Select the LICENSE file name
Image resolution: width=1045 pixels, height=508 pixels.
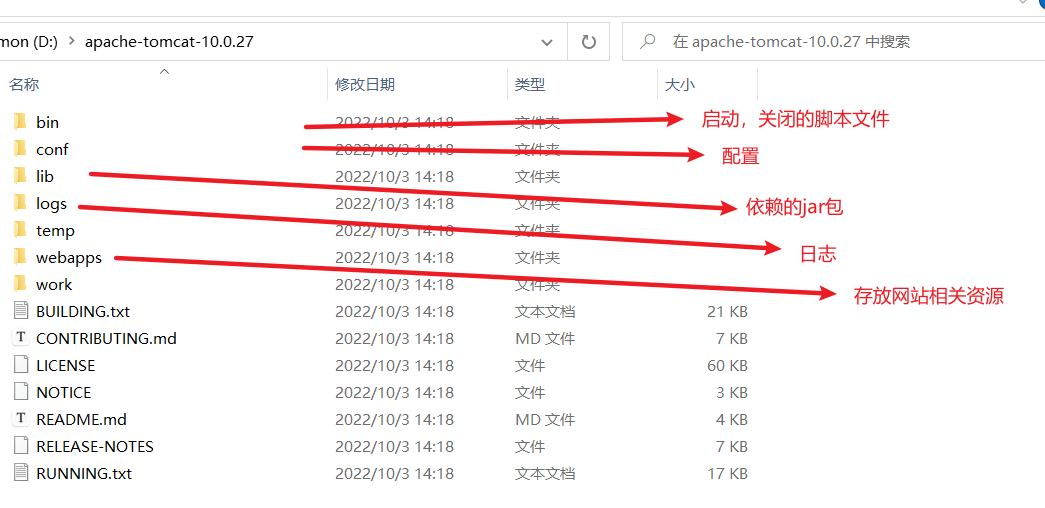point(65,365)
